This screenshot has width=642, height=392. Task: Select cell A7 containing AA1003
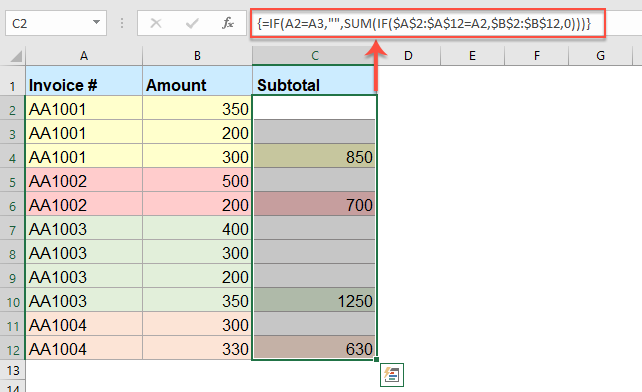(x=84, y=228)
